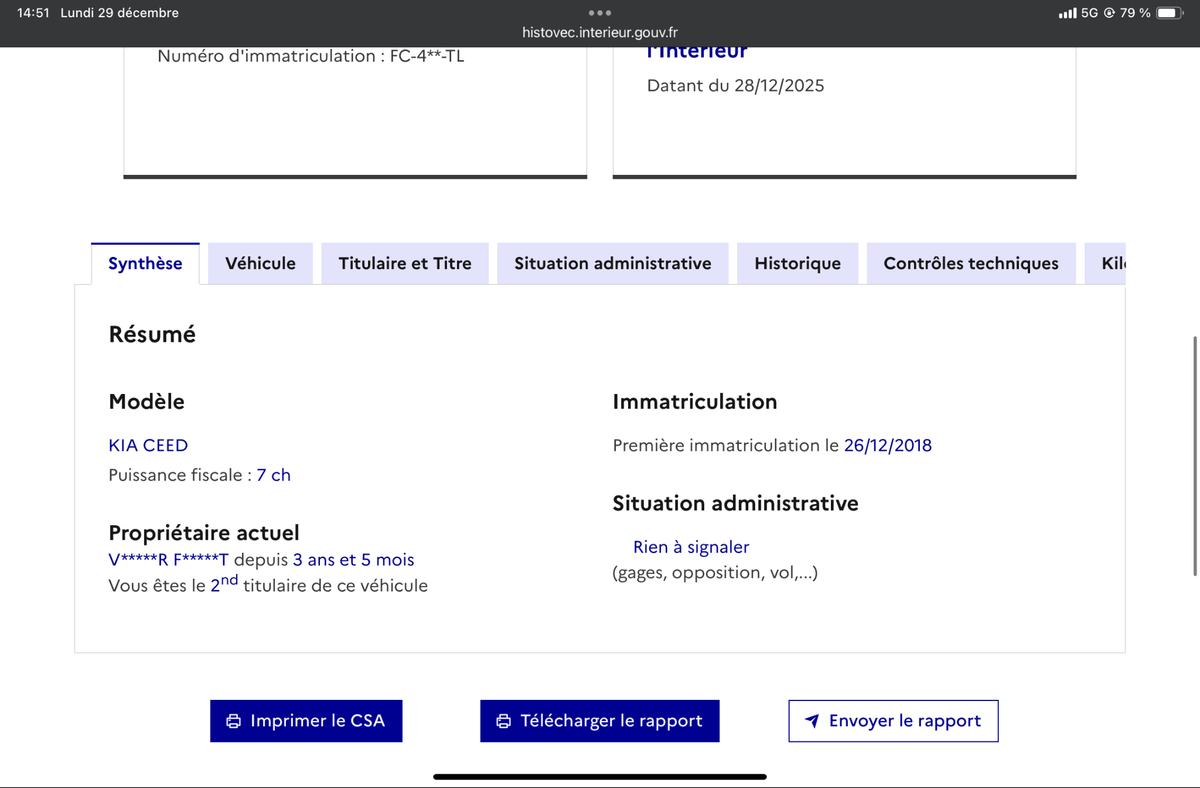Tap the histovec.interieur.gouv.fr address bar
1200x788 pixels.
[600, 32]
